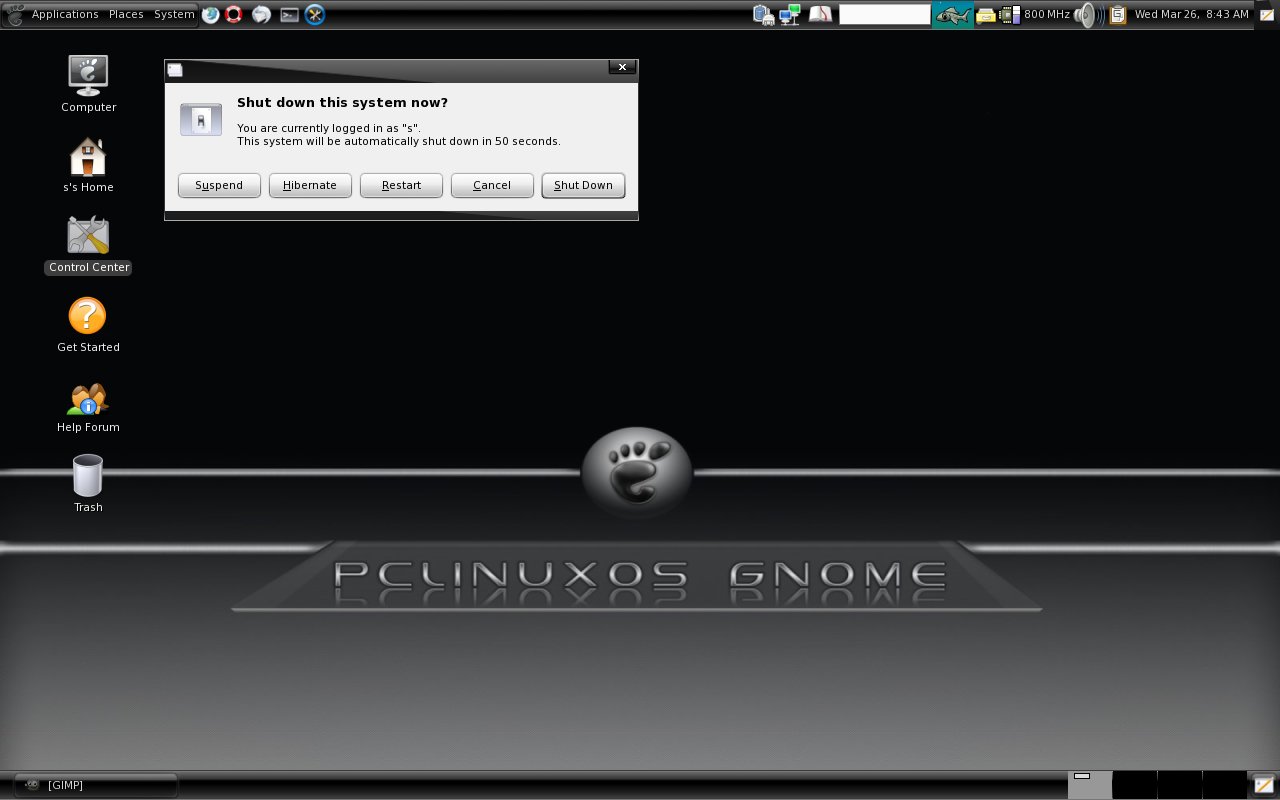
Task: Choose Hibernate in the shutdown dialog
Action: [310, 185]
